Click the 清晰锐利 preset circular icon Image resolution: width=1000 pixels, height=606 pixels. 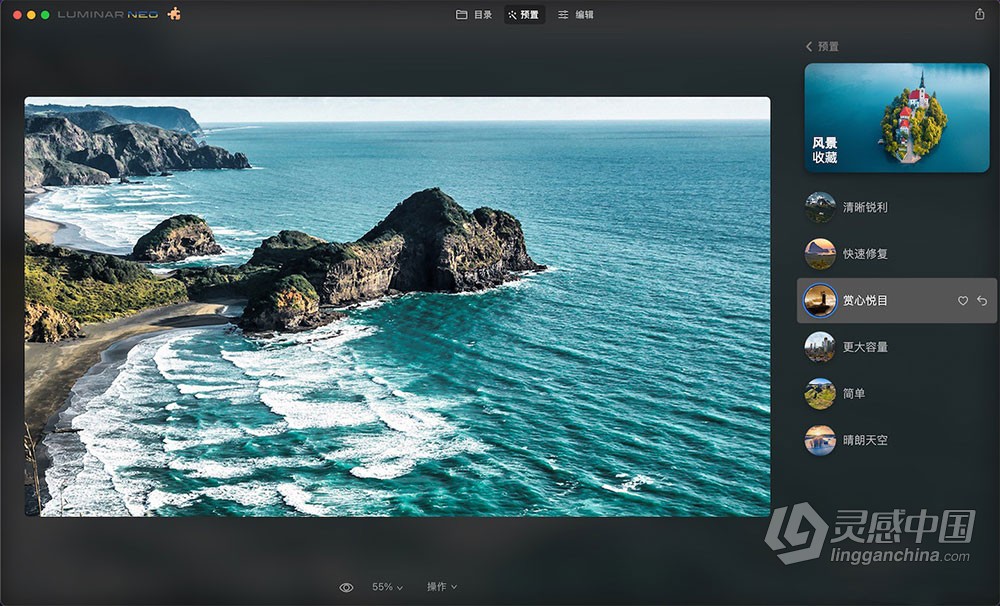click(x=820, y=207)
